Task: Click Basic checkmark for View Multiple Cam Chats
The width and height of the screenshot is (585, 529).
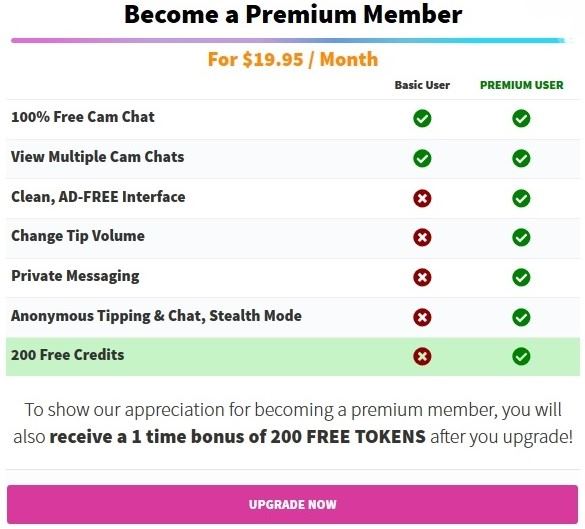Action: (x=422, y=159)
